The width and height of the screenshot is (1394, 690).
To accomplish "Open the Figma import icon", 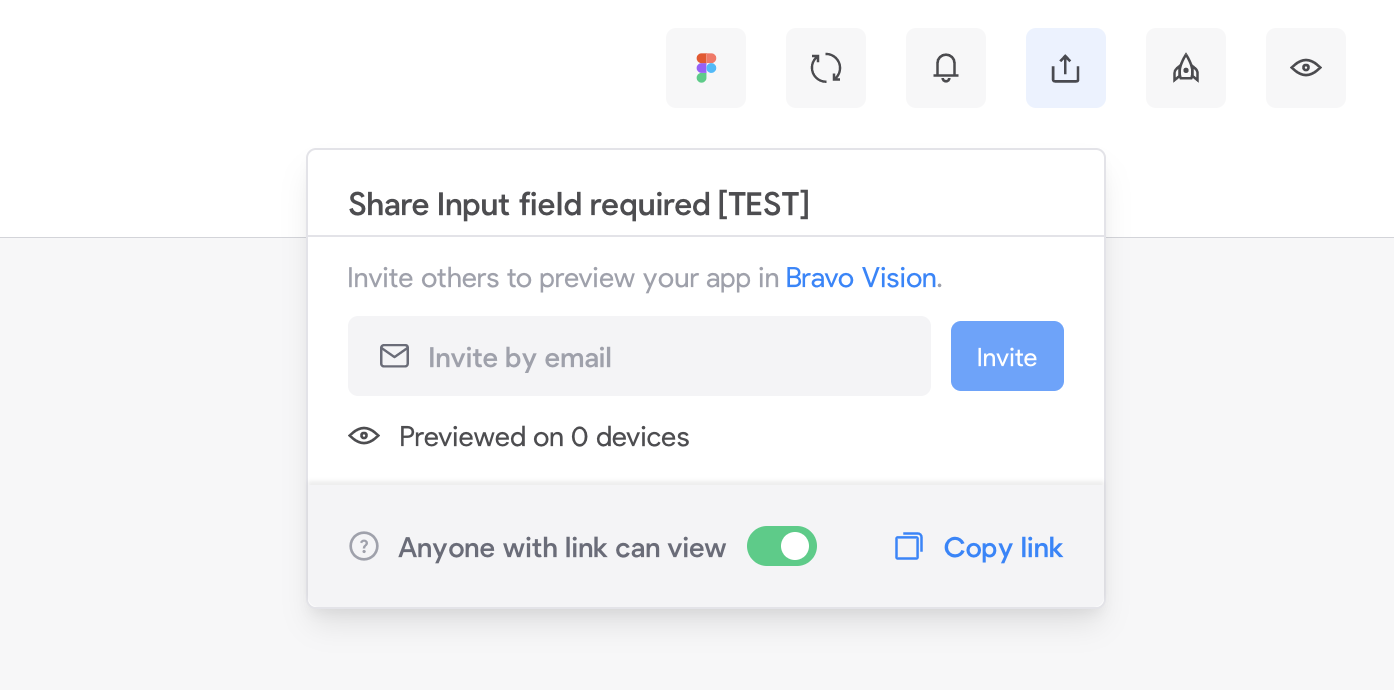I will 706,68.
